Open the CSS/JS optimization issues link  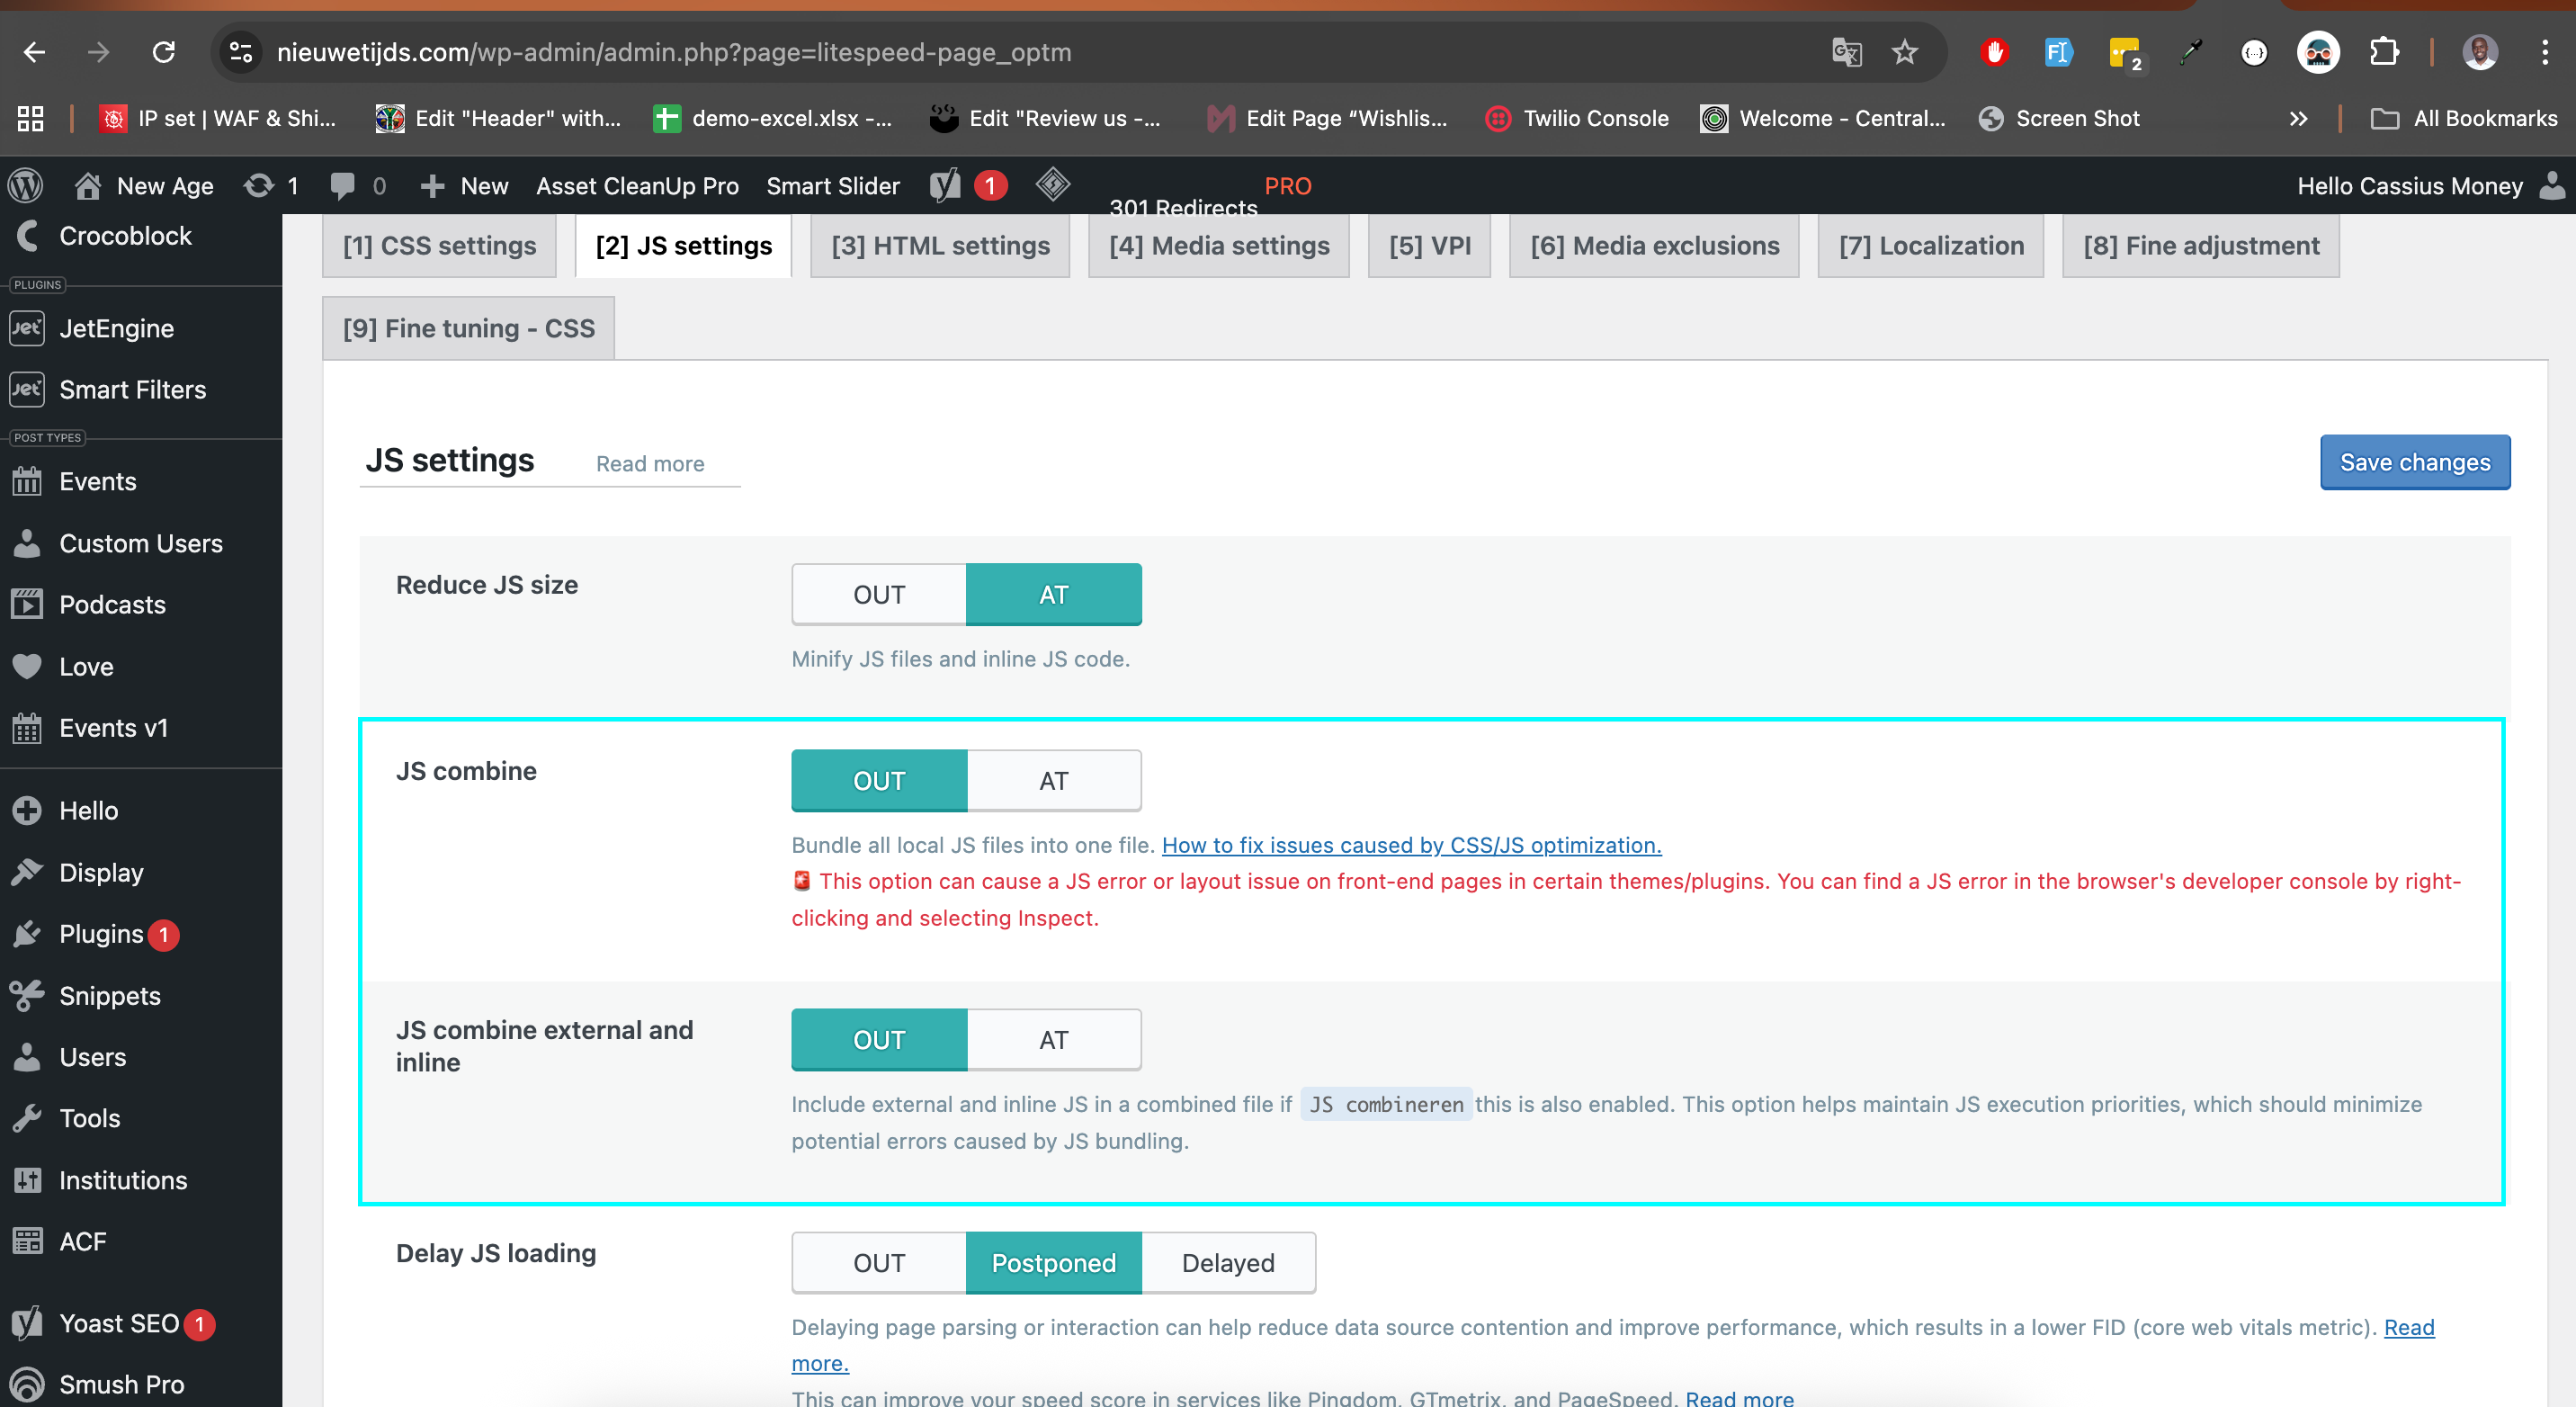click(x=1411, y=845)
